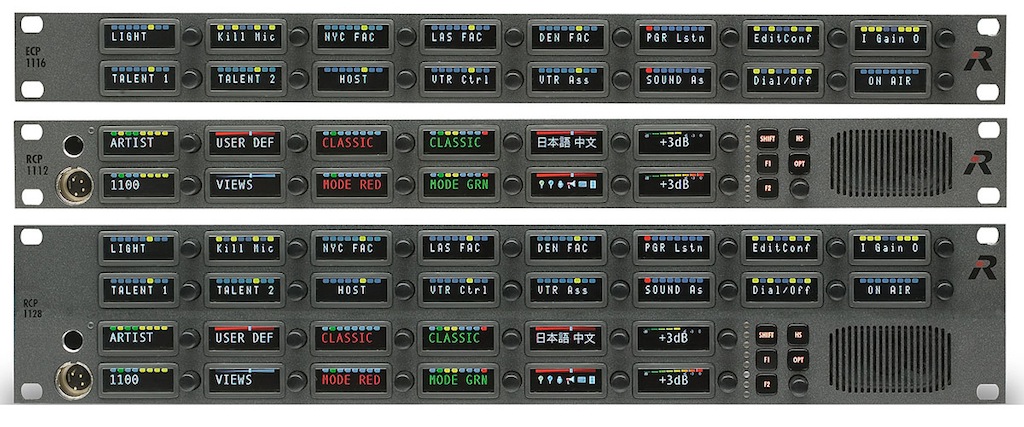The height and width of the screenshot is (427, 1024).
Task: Toggle Kill Mic key on ECP 1116
Action: click(245, 37)
